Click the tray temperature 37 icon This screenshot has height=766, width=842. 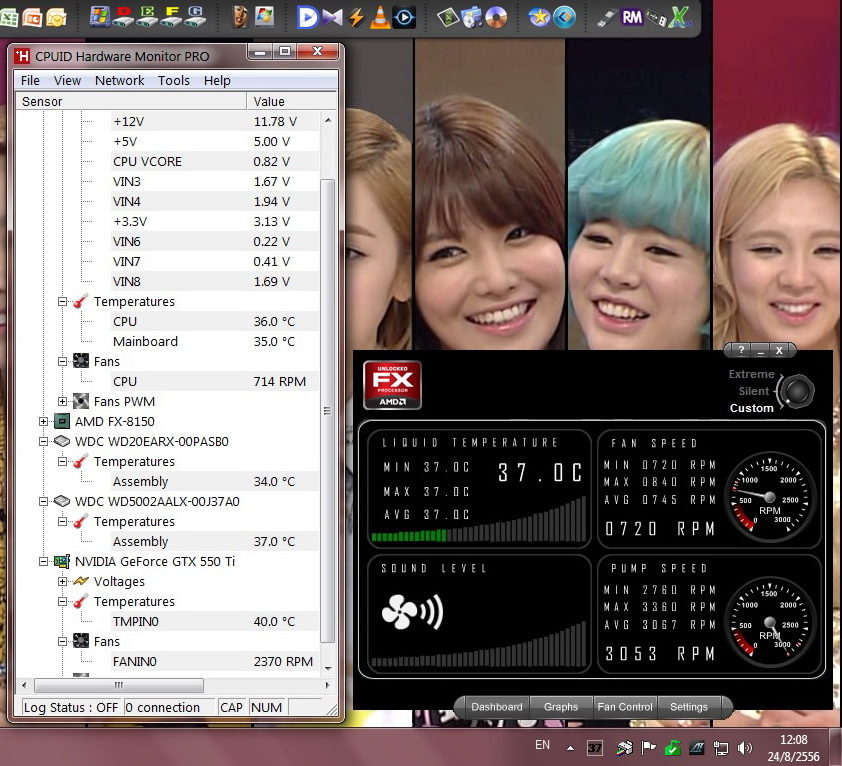click(594, 747)
